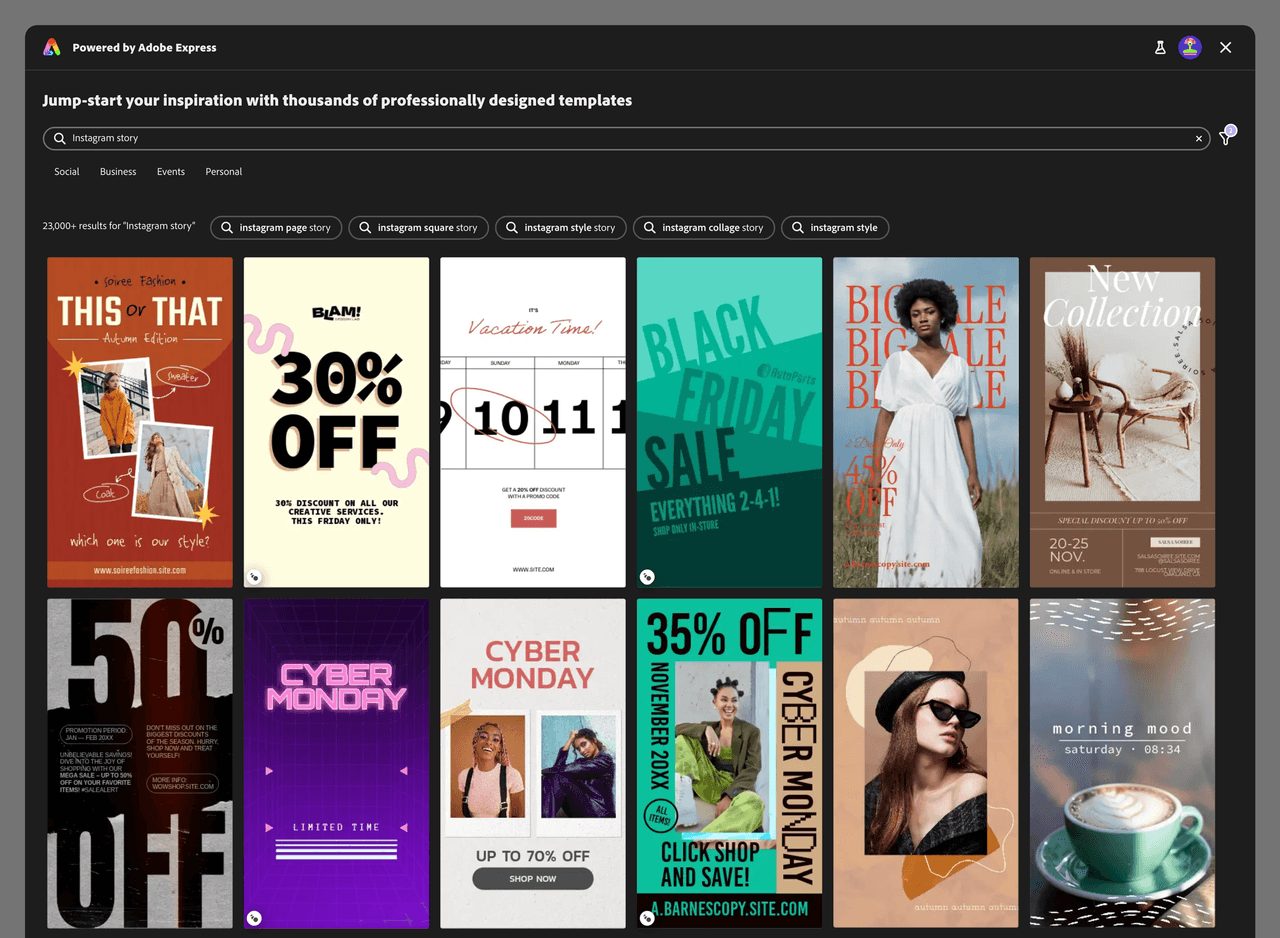1280x938 pixels.
Task: Click the premium badge on the 30% OFF template
Action: pyautogui.click(x=254, y=576)
